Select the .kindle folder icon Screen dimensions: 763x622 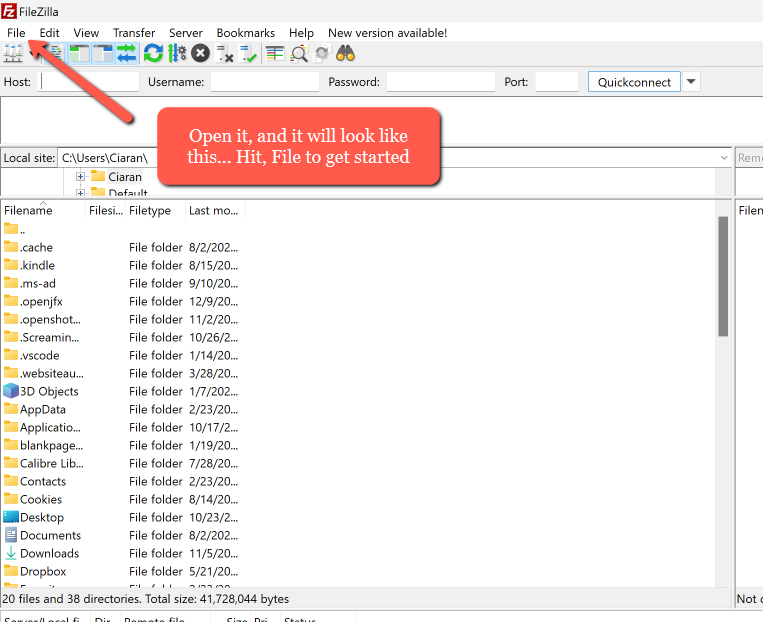click(11, 264)
